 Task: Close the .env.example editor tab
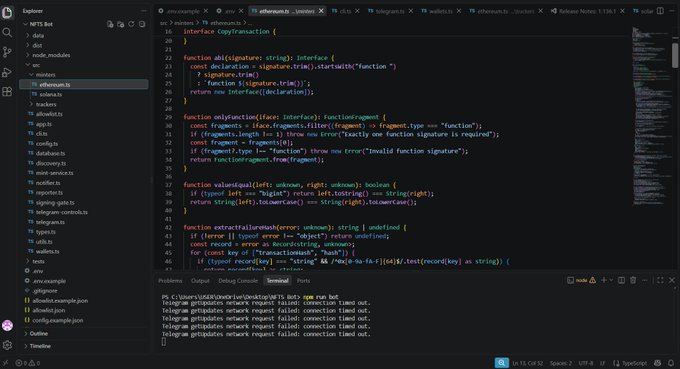pos(206,11)
